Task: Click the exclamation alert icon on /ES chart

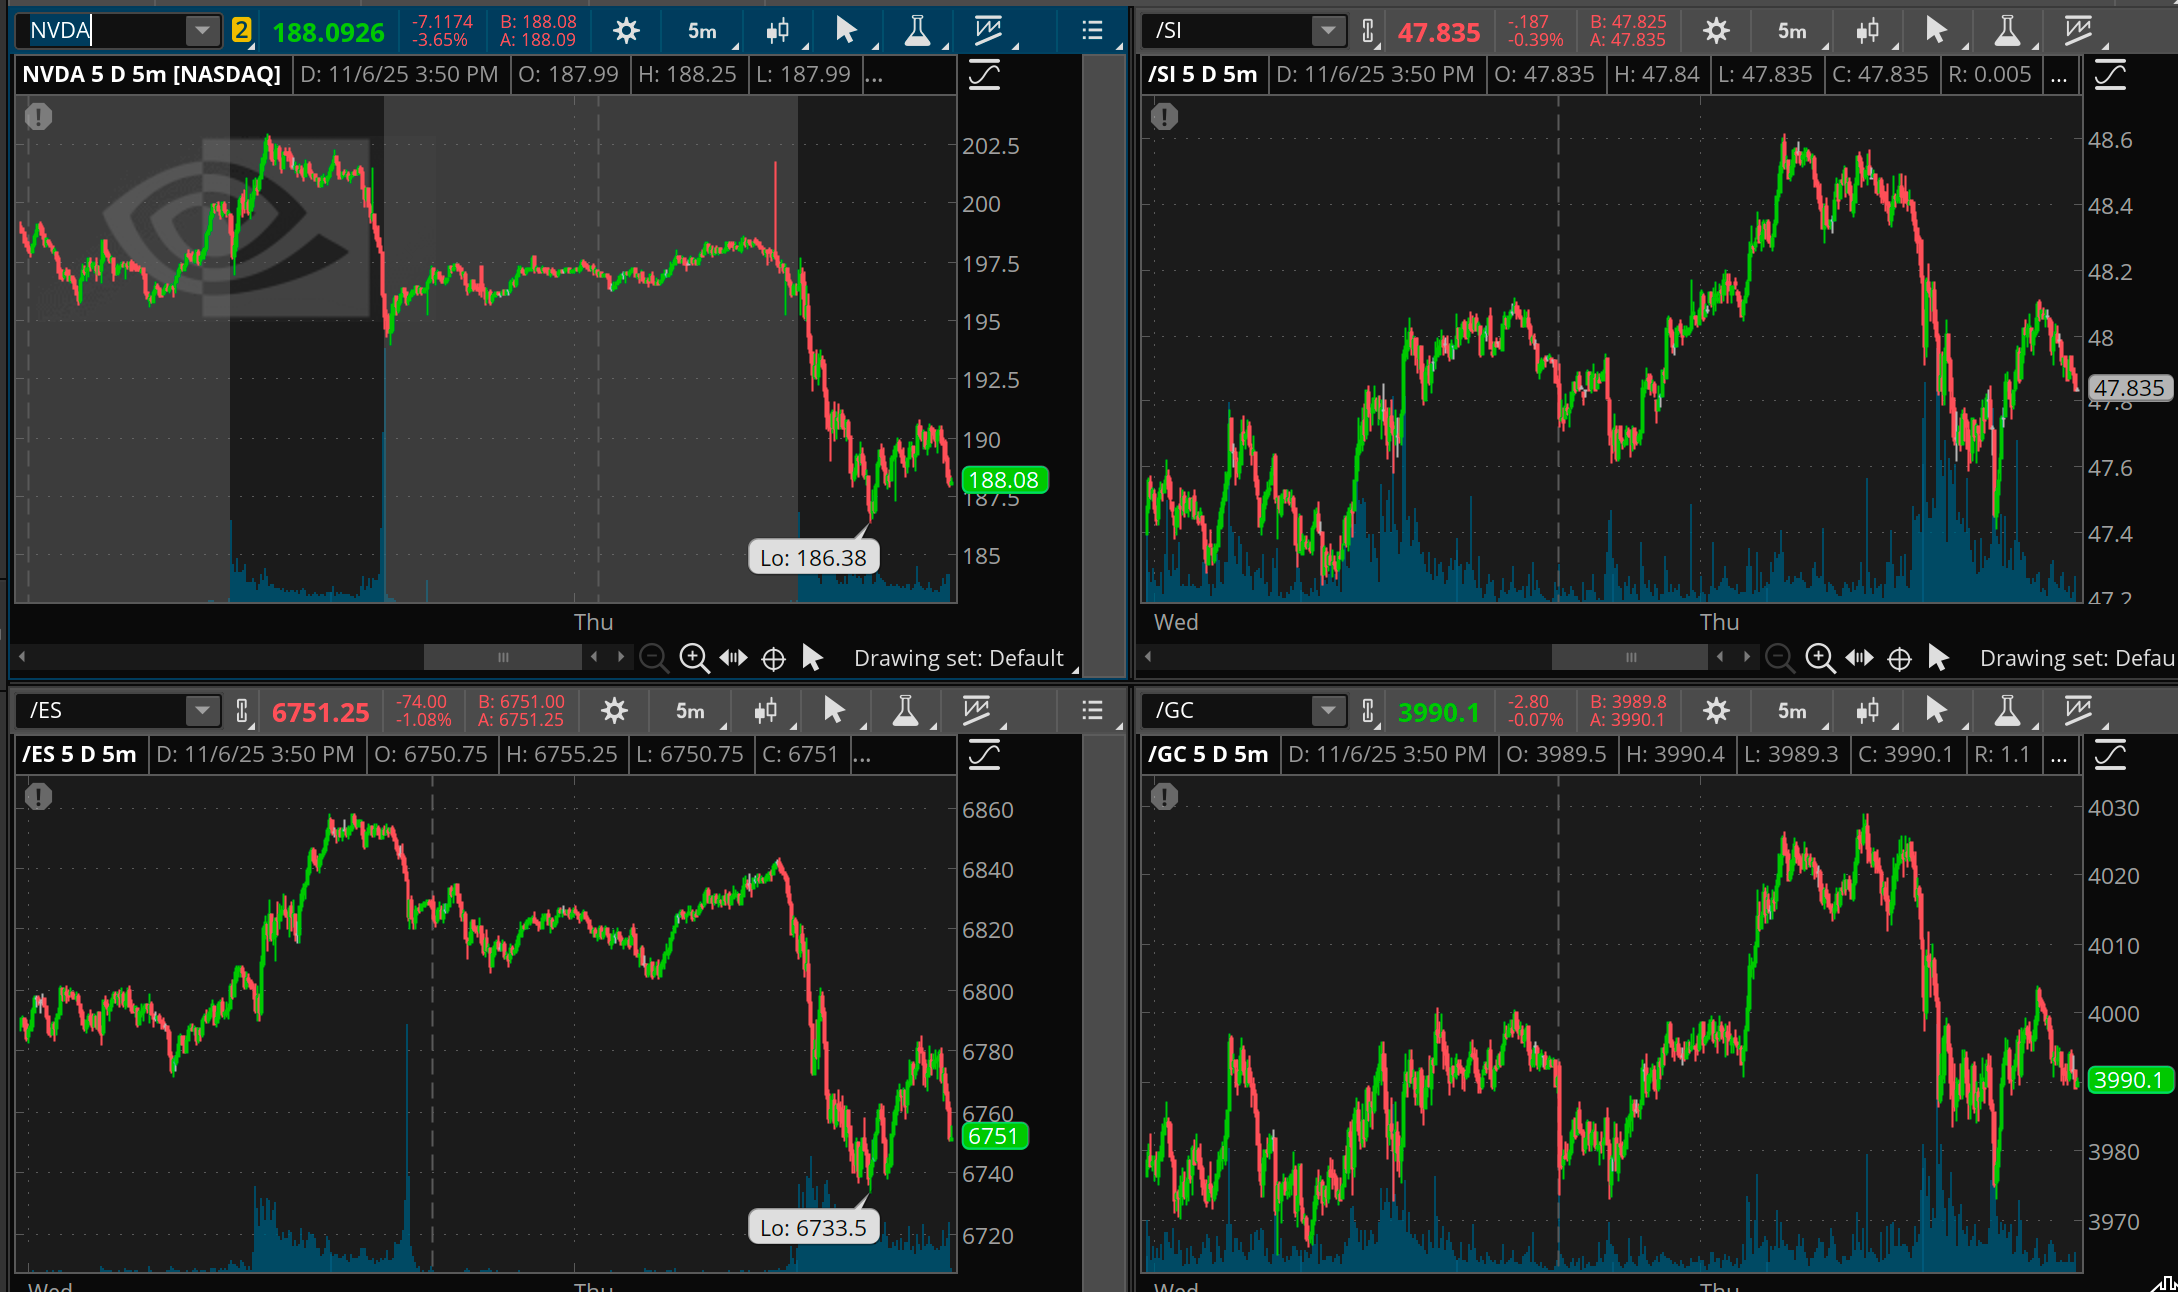Action: (x=38, y=797)
